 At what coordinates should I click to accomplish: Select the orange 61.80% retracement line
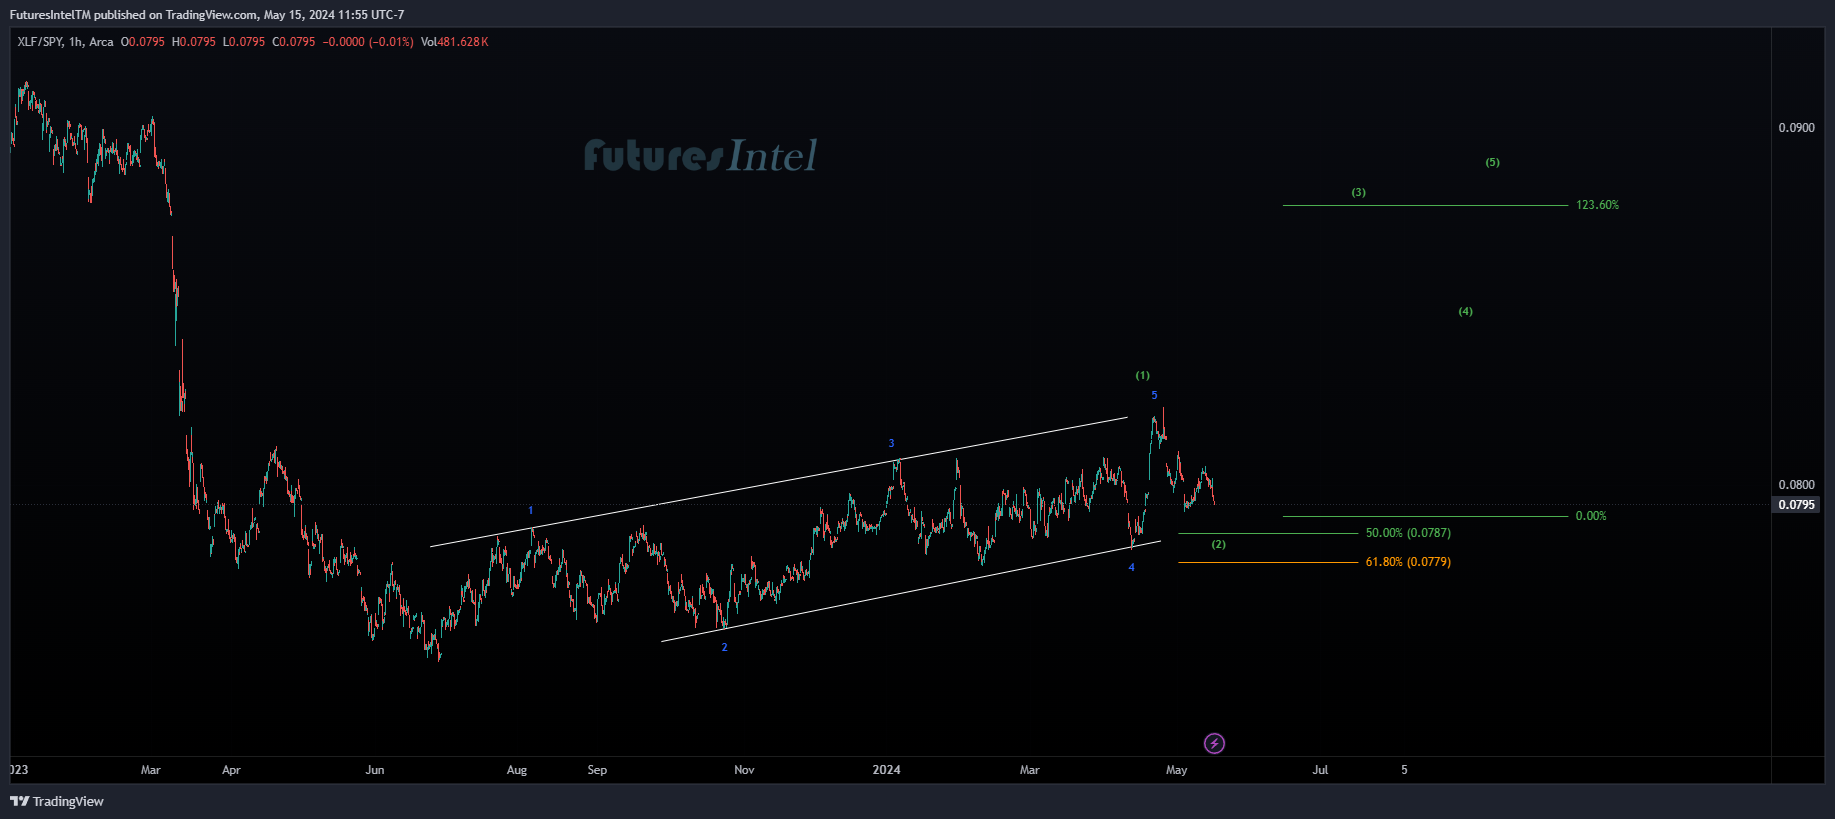[1268, 562]
